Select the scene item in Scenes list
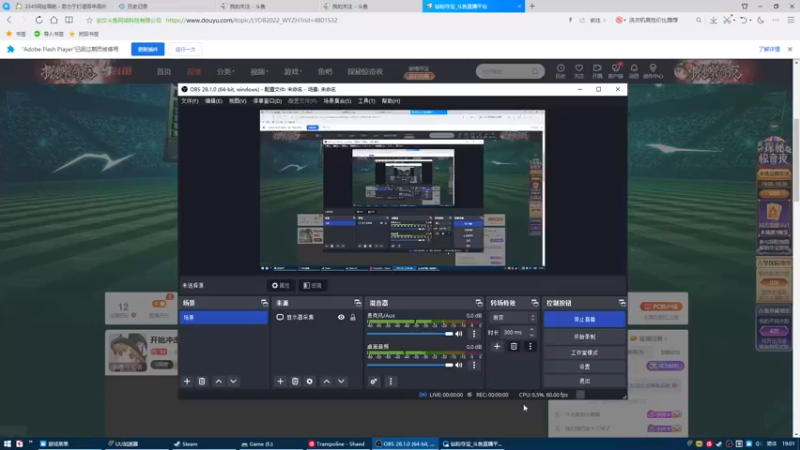Viewport: 800px width, 450px height. (223, 317)
